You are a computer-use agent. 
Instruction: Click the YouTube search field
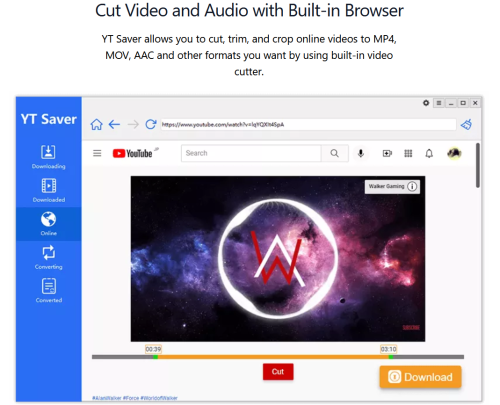251,153
